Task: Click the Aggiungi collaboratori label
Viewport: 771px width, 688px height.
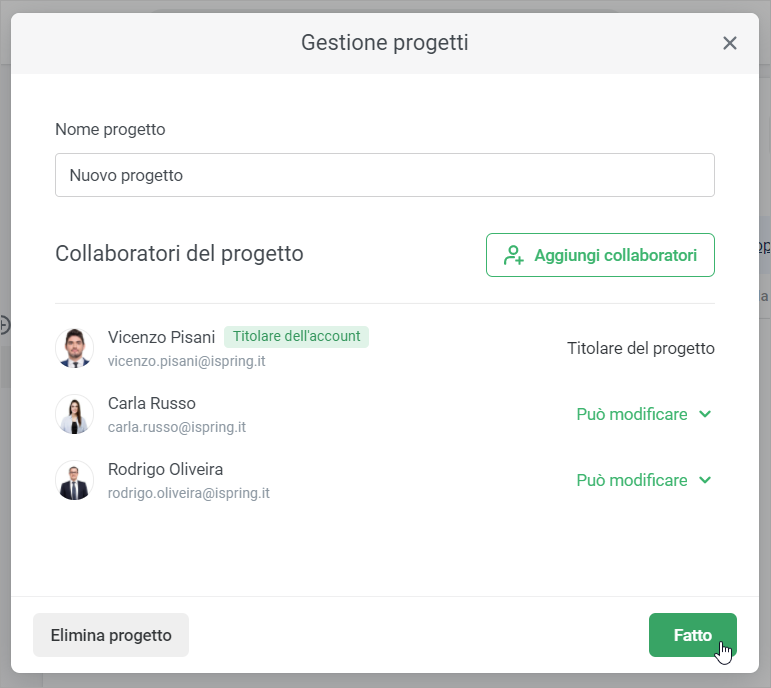Action: (x=615, y=255)
